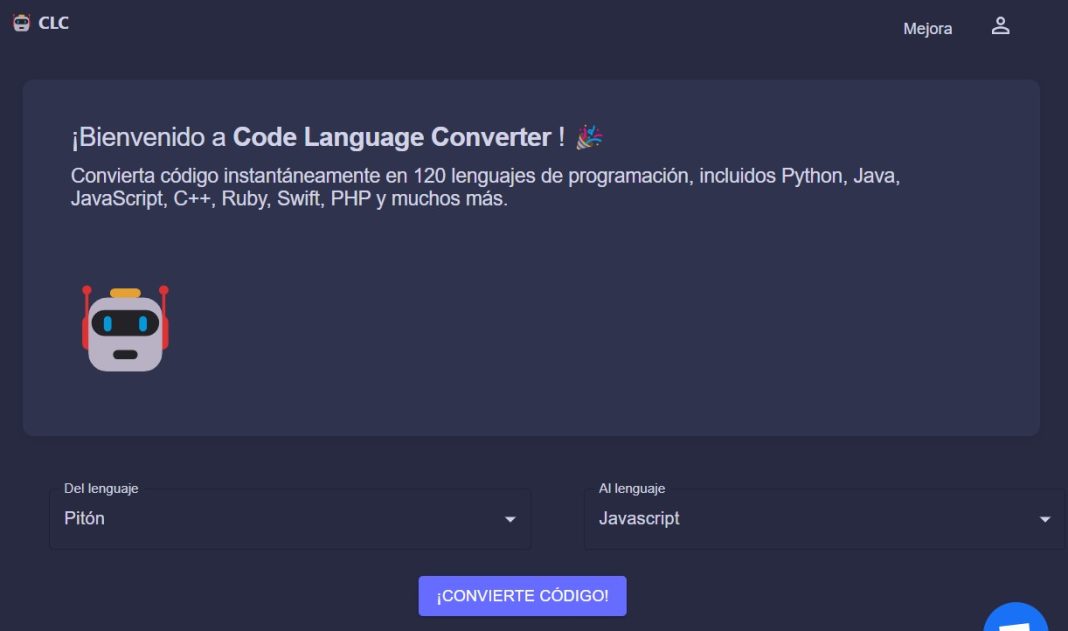Image resolution: width=1068 pixels, height=631 pixels.
Task: Open the Mejora menu item
Action: coord(928,29)
